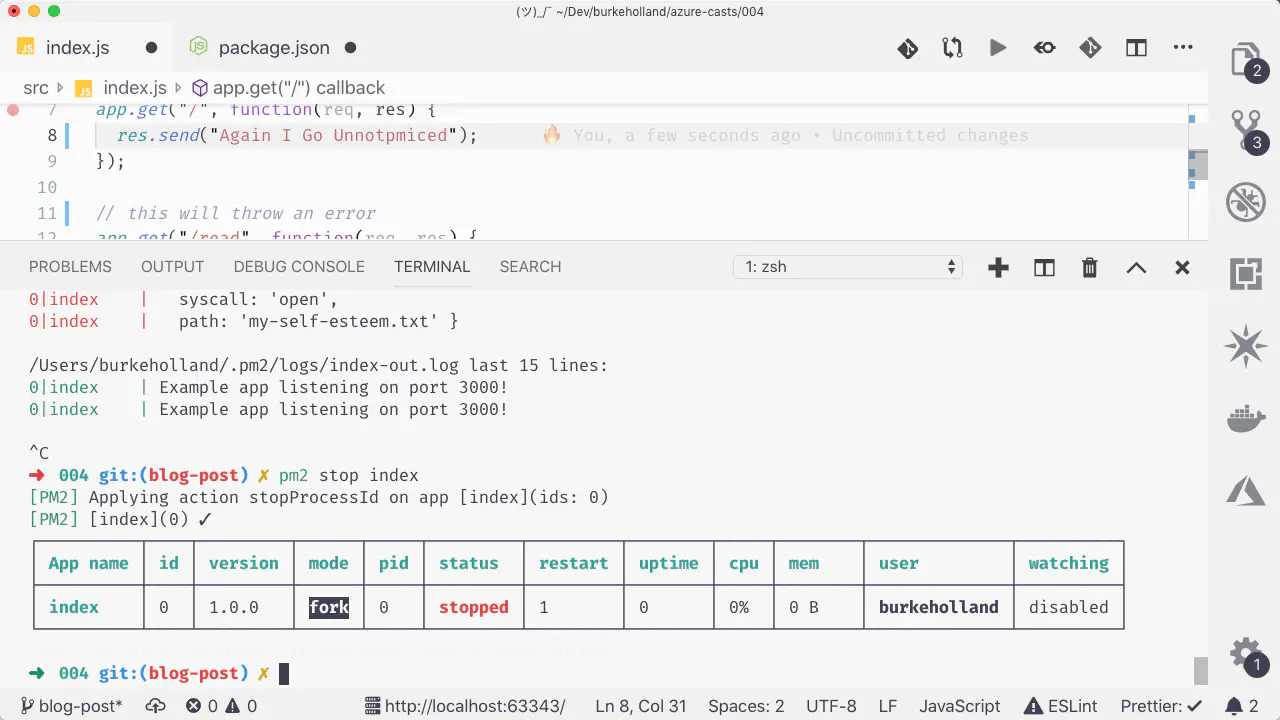1280x720 pixels.
Task: Change language mode from JavaScript
Action: pos(960,706)
